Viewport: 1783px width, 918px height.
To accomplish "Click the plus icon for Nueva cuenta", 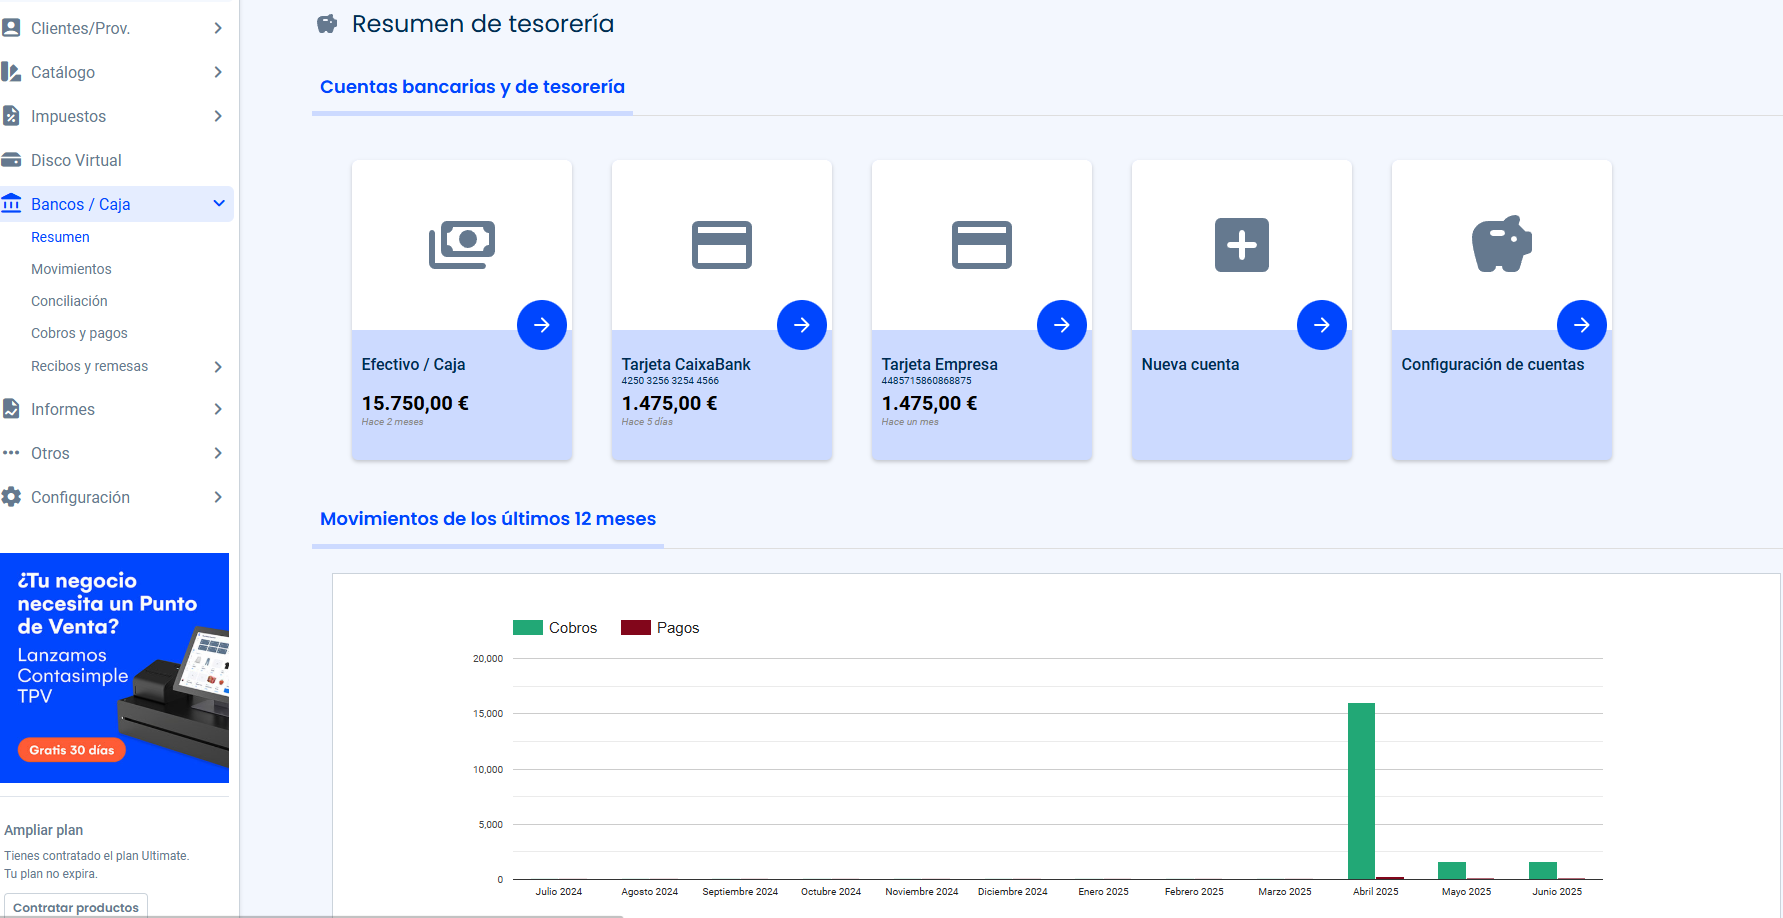I will point(1241,245).
